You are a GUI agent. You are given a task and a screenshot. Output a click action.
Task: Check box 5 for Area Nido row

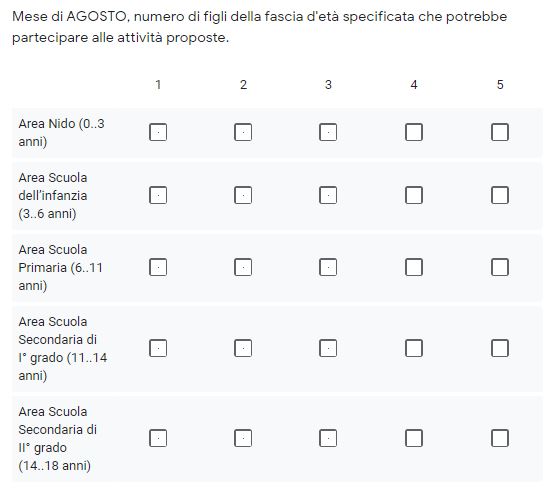click(x=500, y=132)
